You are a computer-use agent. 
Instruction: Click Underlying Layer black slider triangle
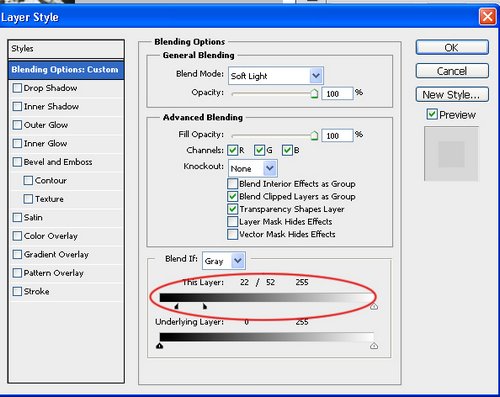coord(160,346)
